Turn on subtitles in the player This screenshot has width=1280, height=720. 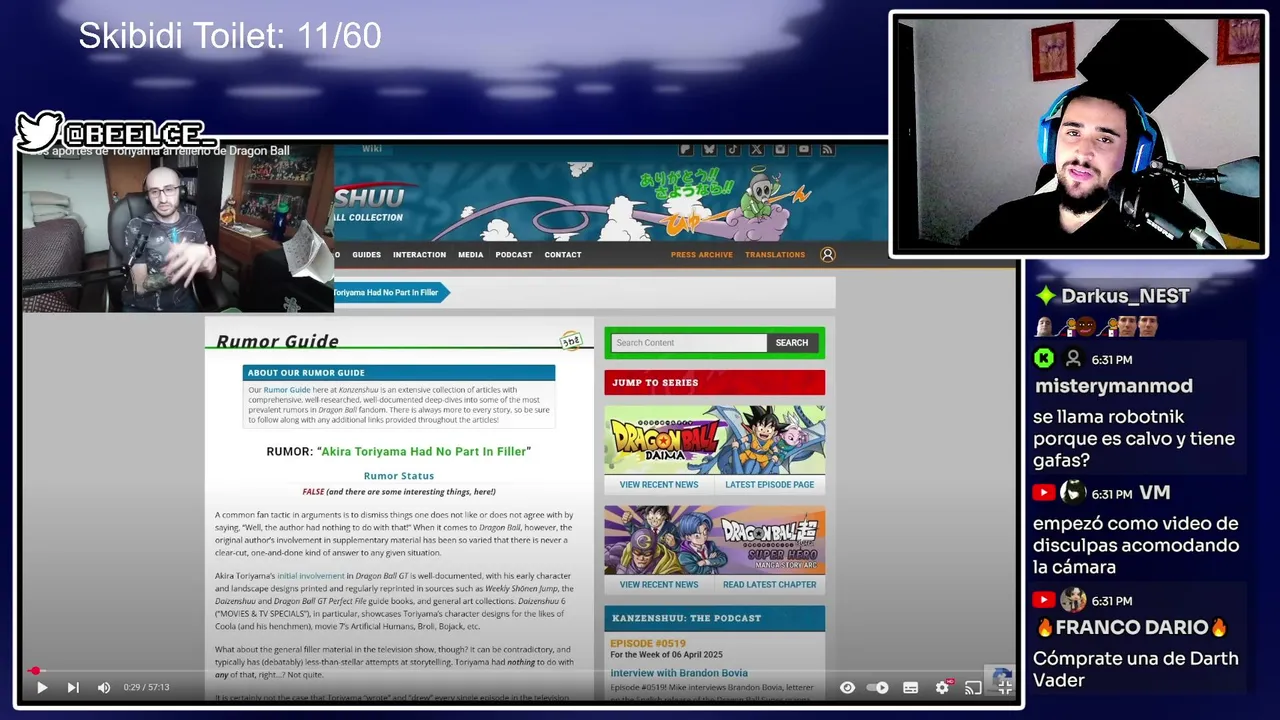click(910, 688)
